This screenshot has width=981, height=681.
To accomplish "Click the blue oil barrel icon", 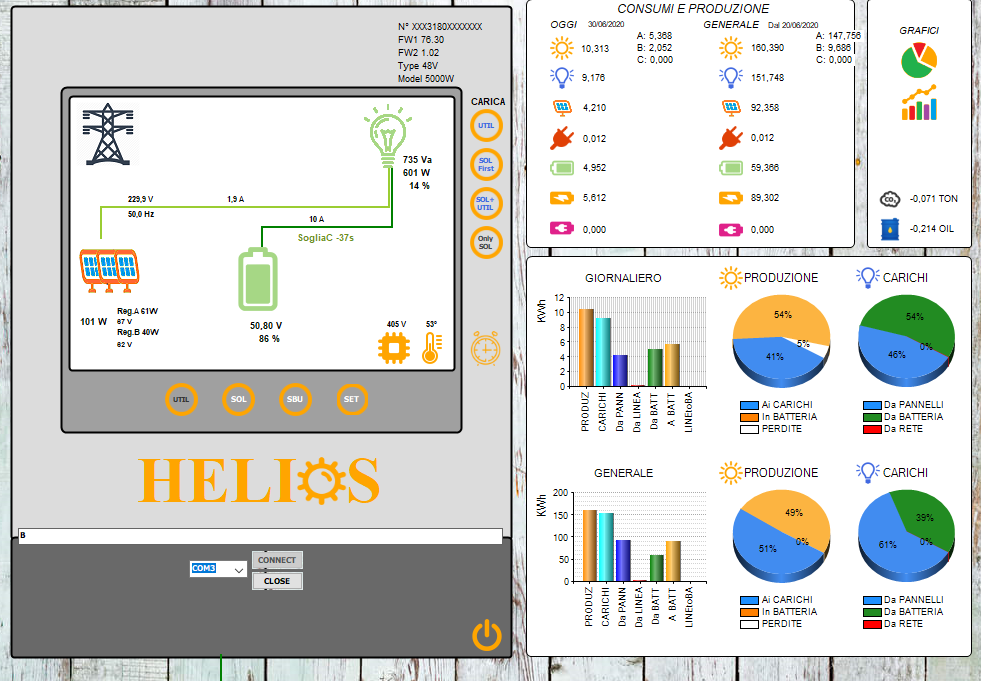I will pyautogui.click(x=890, y=229).
